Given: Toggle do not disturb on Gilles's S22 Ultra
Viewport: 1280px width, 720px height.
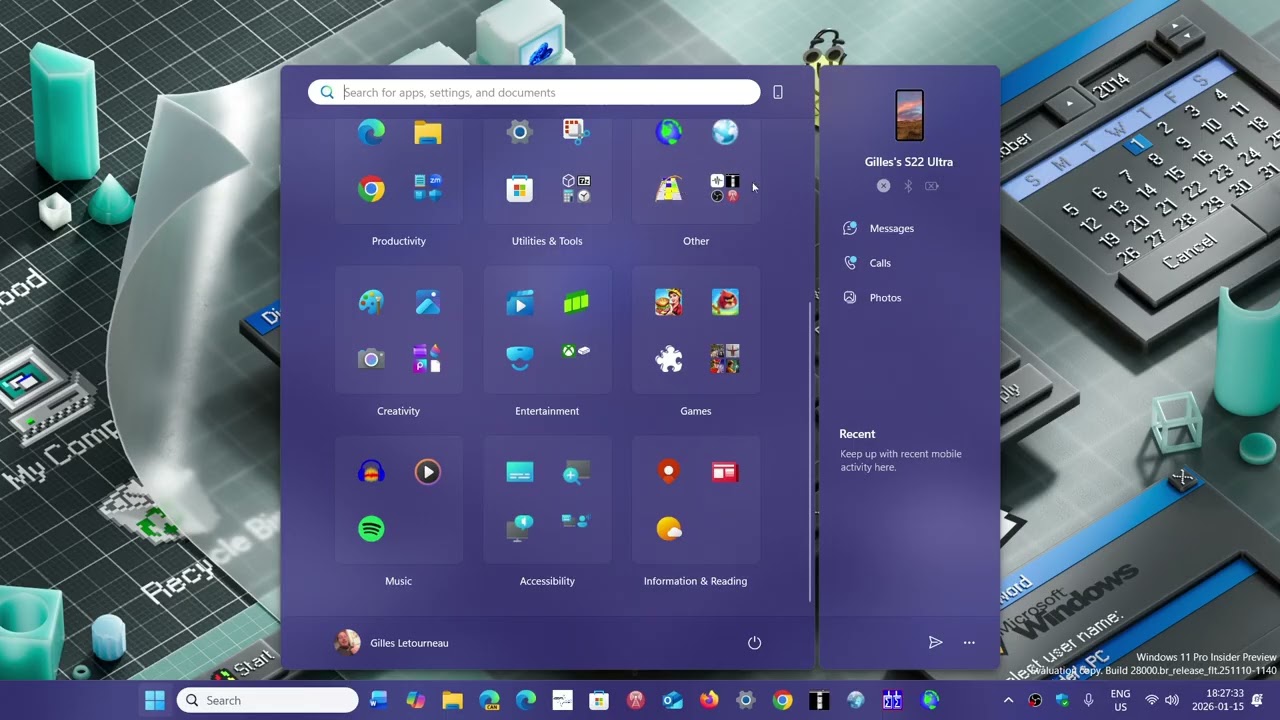Looking at the screenshot, I should click(x=883, y=186).
